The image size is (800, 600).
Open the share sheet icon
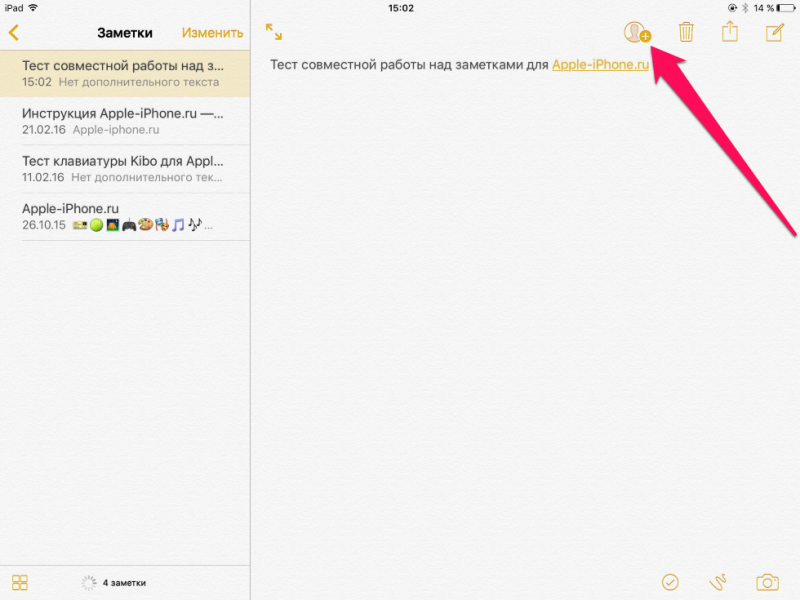point(730,32)
